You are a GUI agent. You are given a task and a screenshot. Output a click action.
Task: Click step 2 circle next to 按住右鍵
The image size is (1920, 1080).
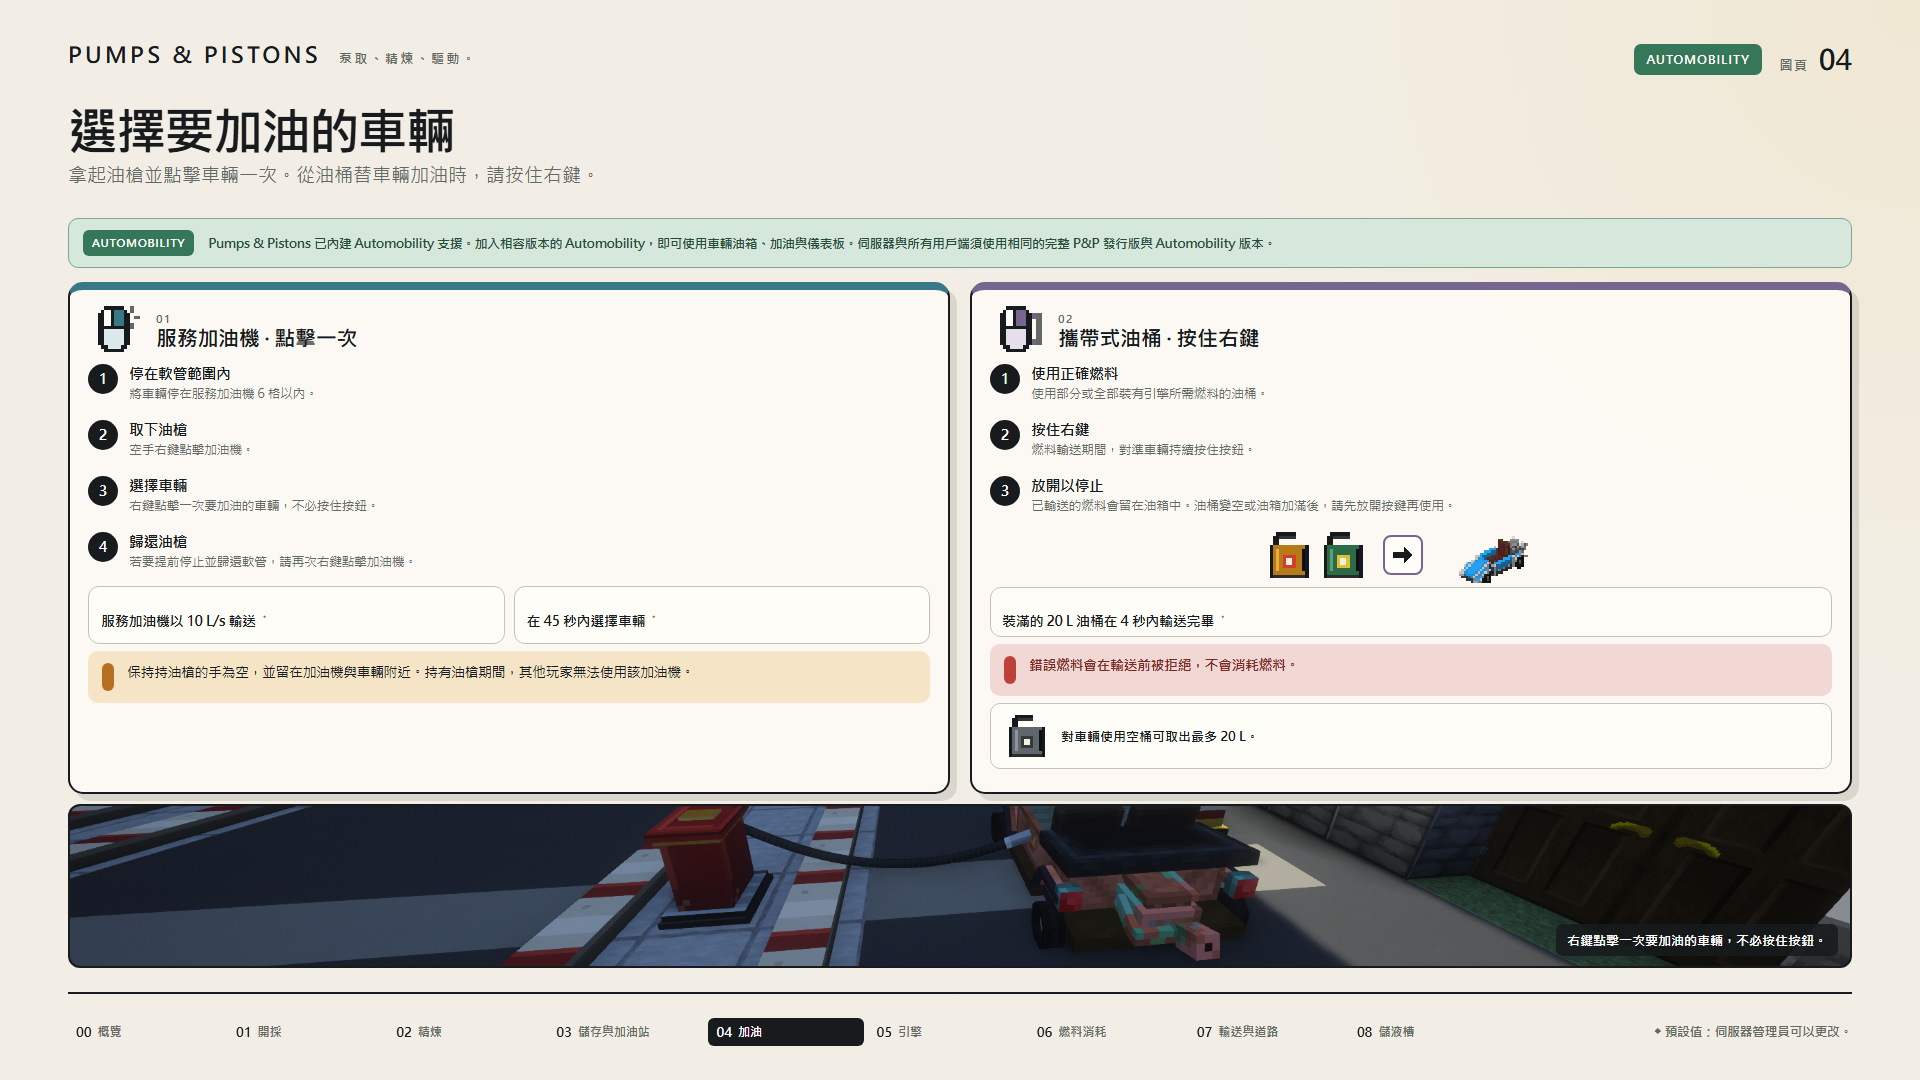tap(1005, 435)
